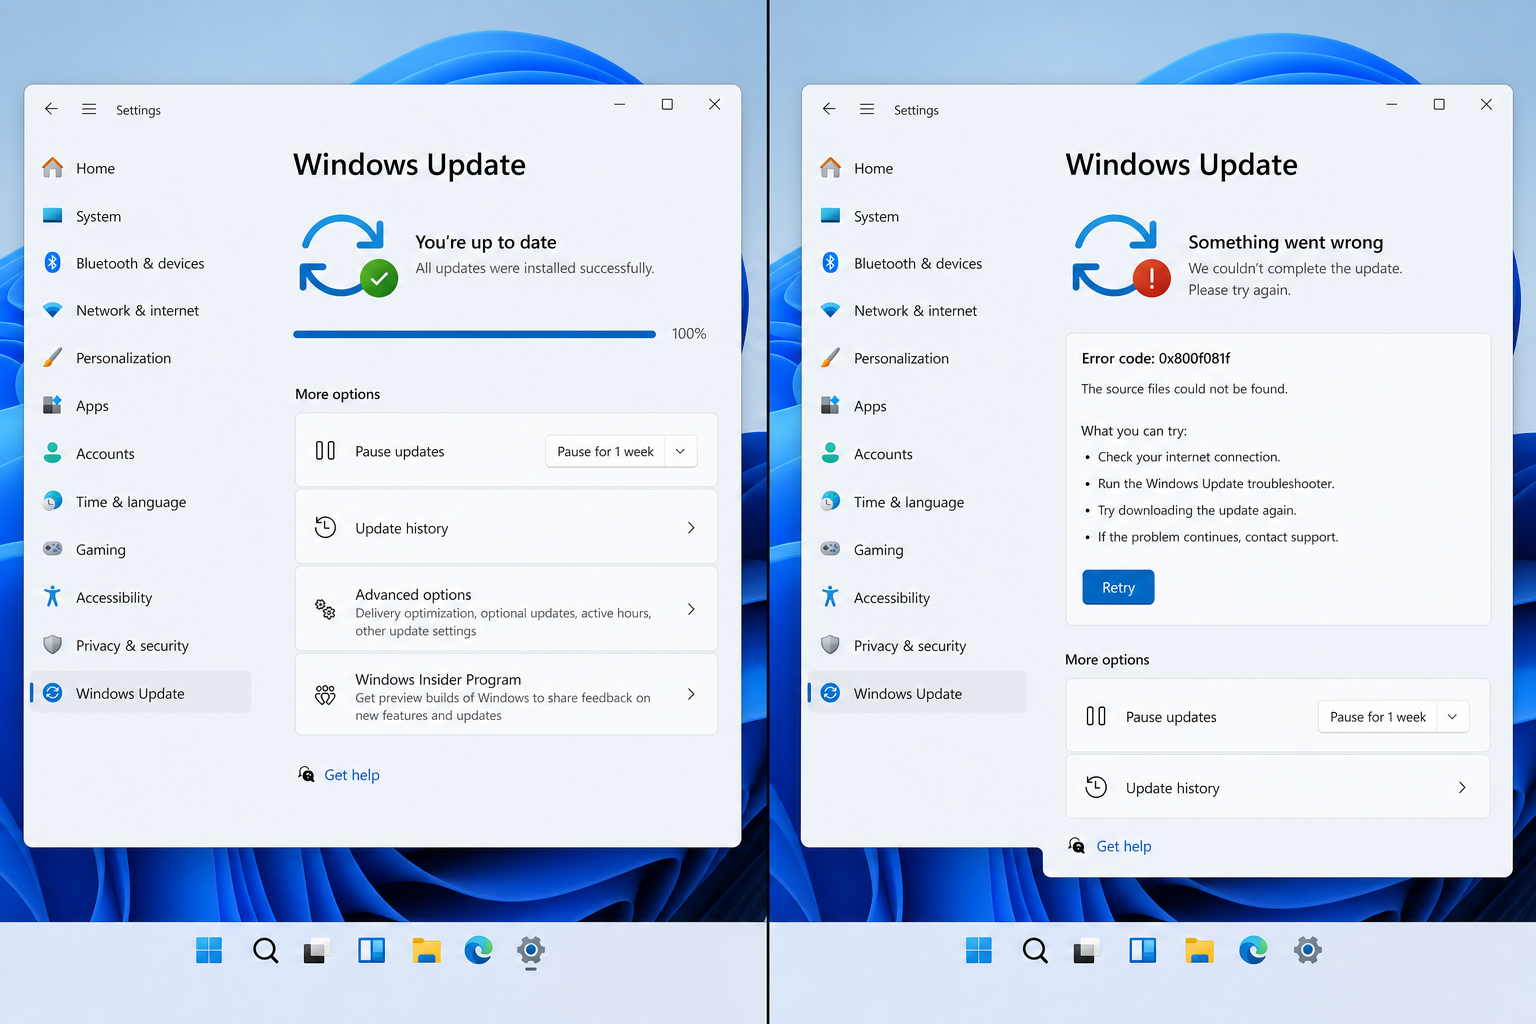Click the Network wifi icon in the right window sidebar

click(830, 310)
